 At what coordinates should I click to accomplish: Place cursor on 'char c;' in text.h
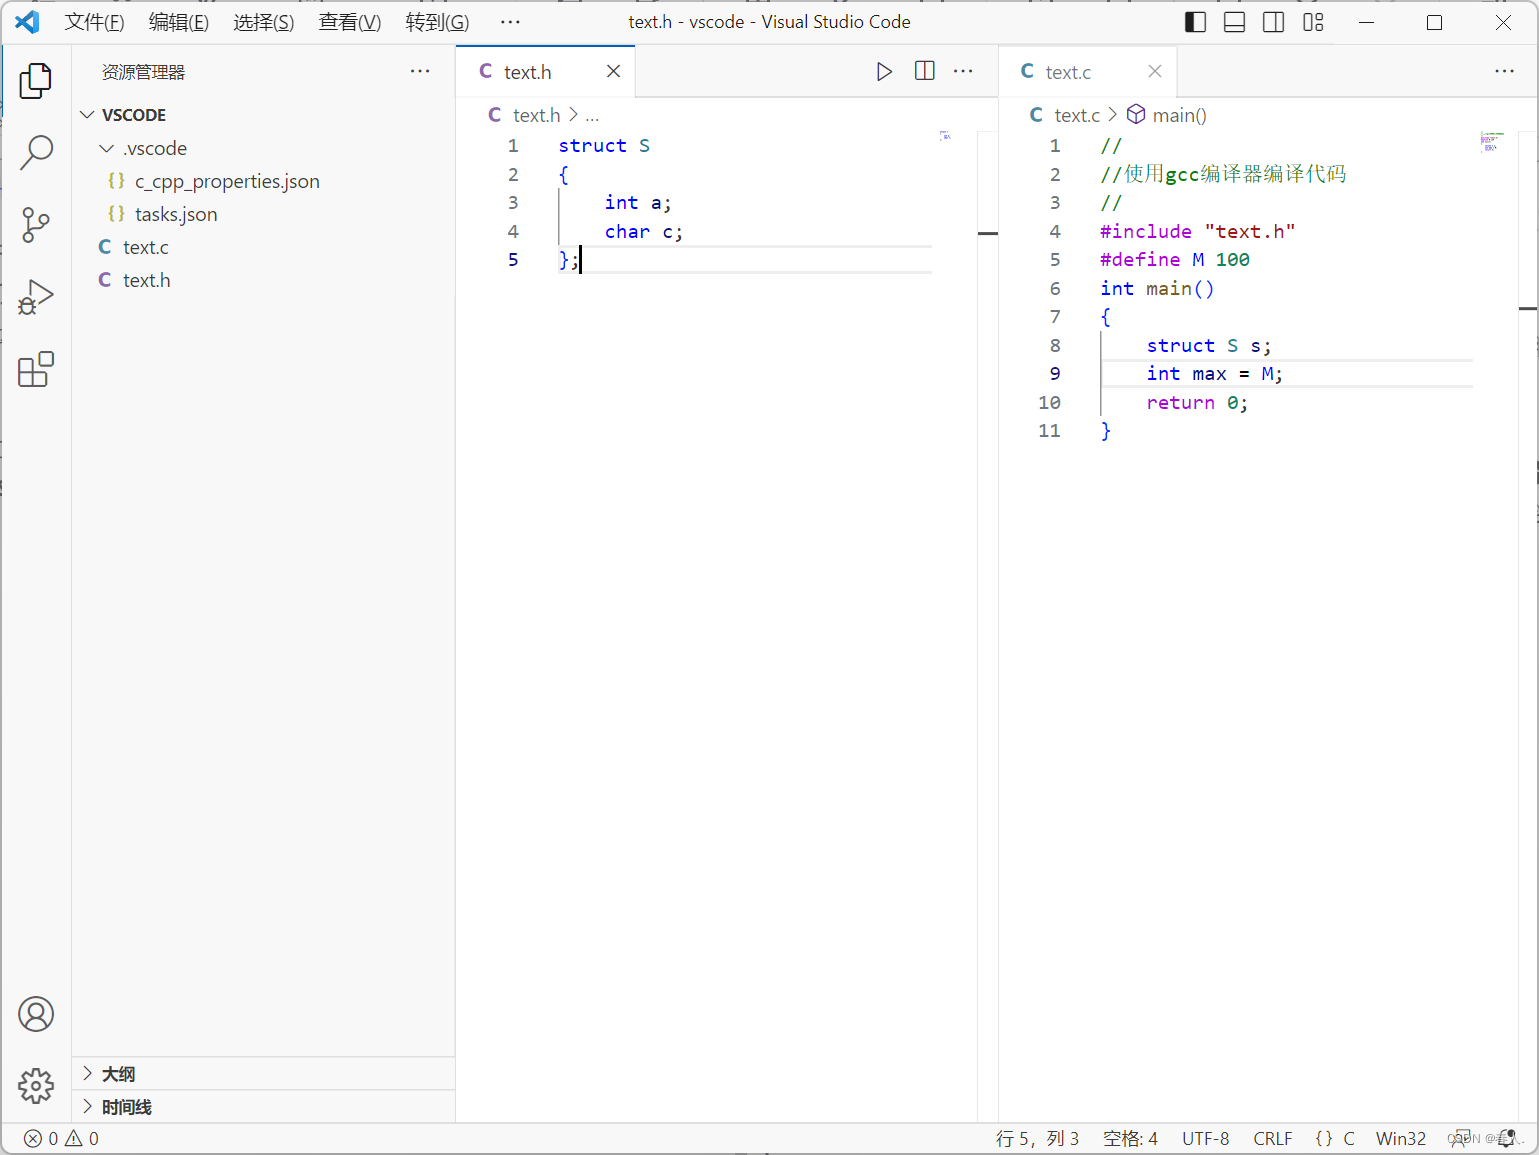tap(644, 231)
